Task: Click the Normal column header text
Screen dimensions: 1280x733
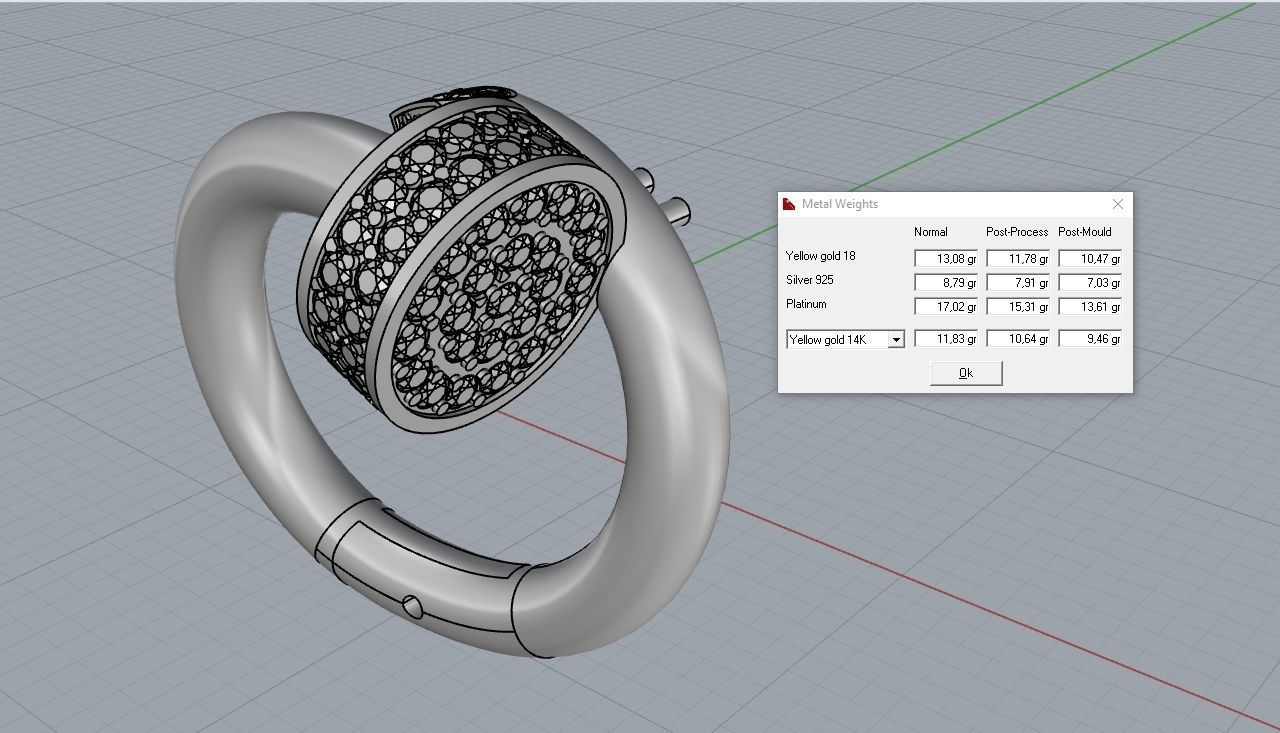Action: pyautogui.click(x=930, y=232)
